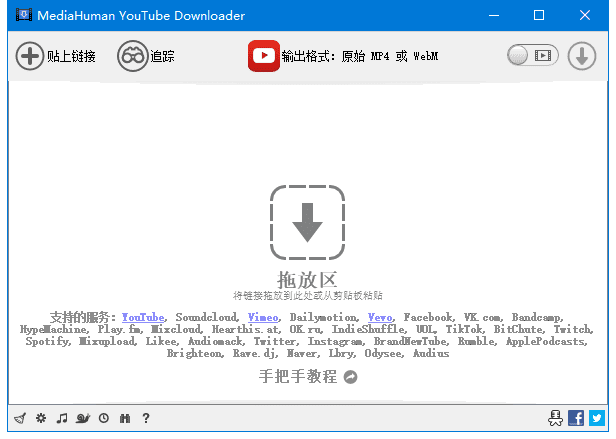
Task: Click the bottom status bar binoculars icon
Action: tap(124, 418)
